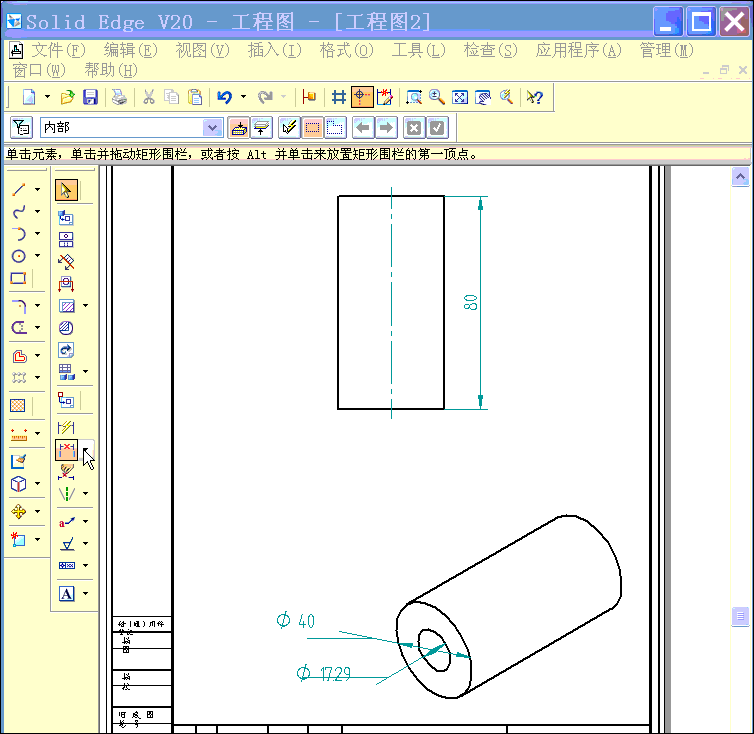Select the Circle drawing tool
Image resolution: width=754 pixels, height=734 pixels.
pos(18,256)
